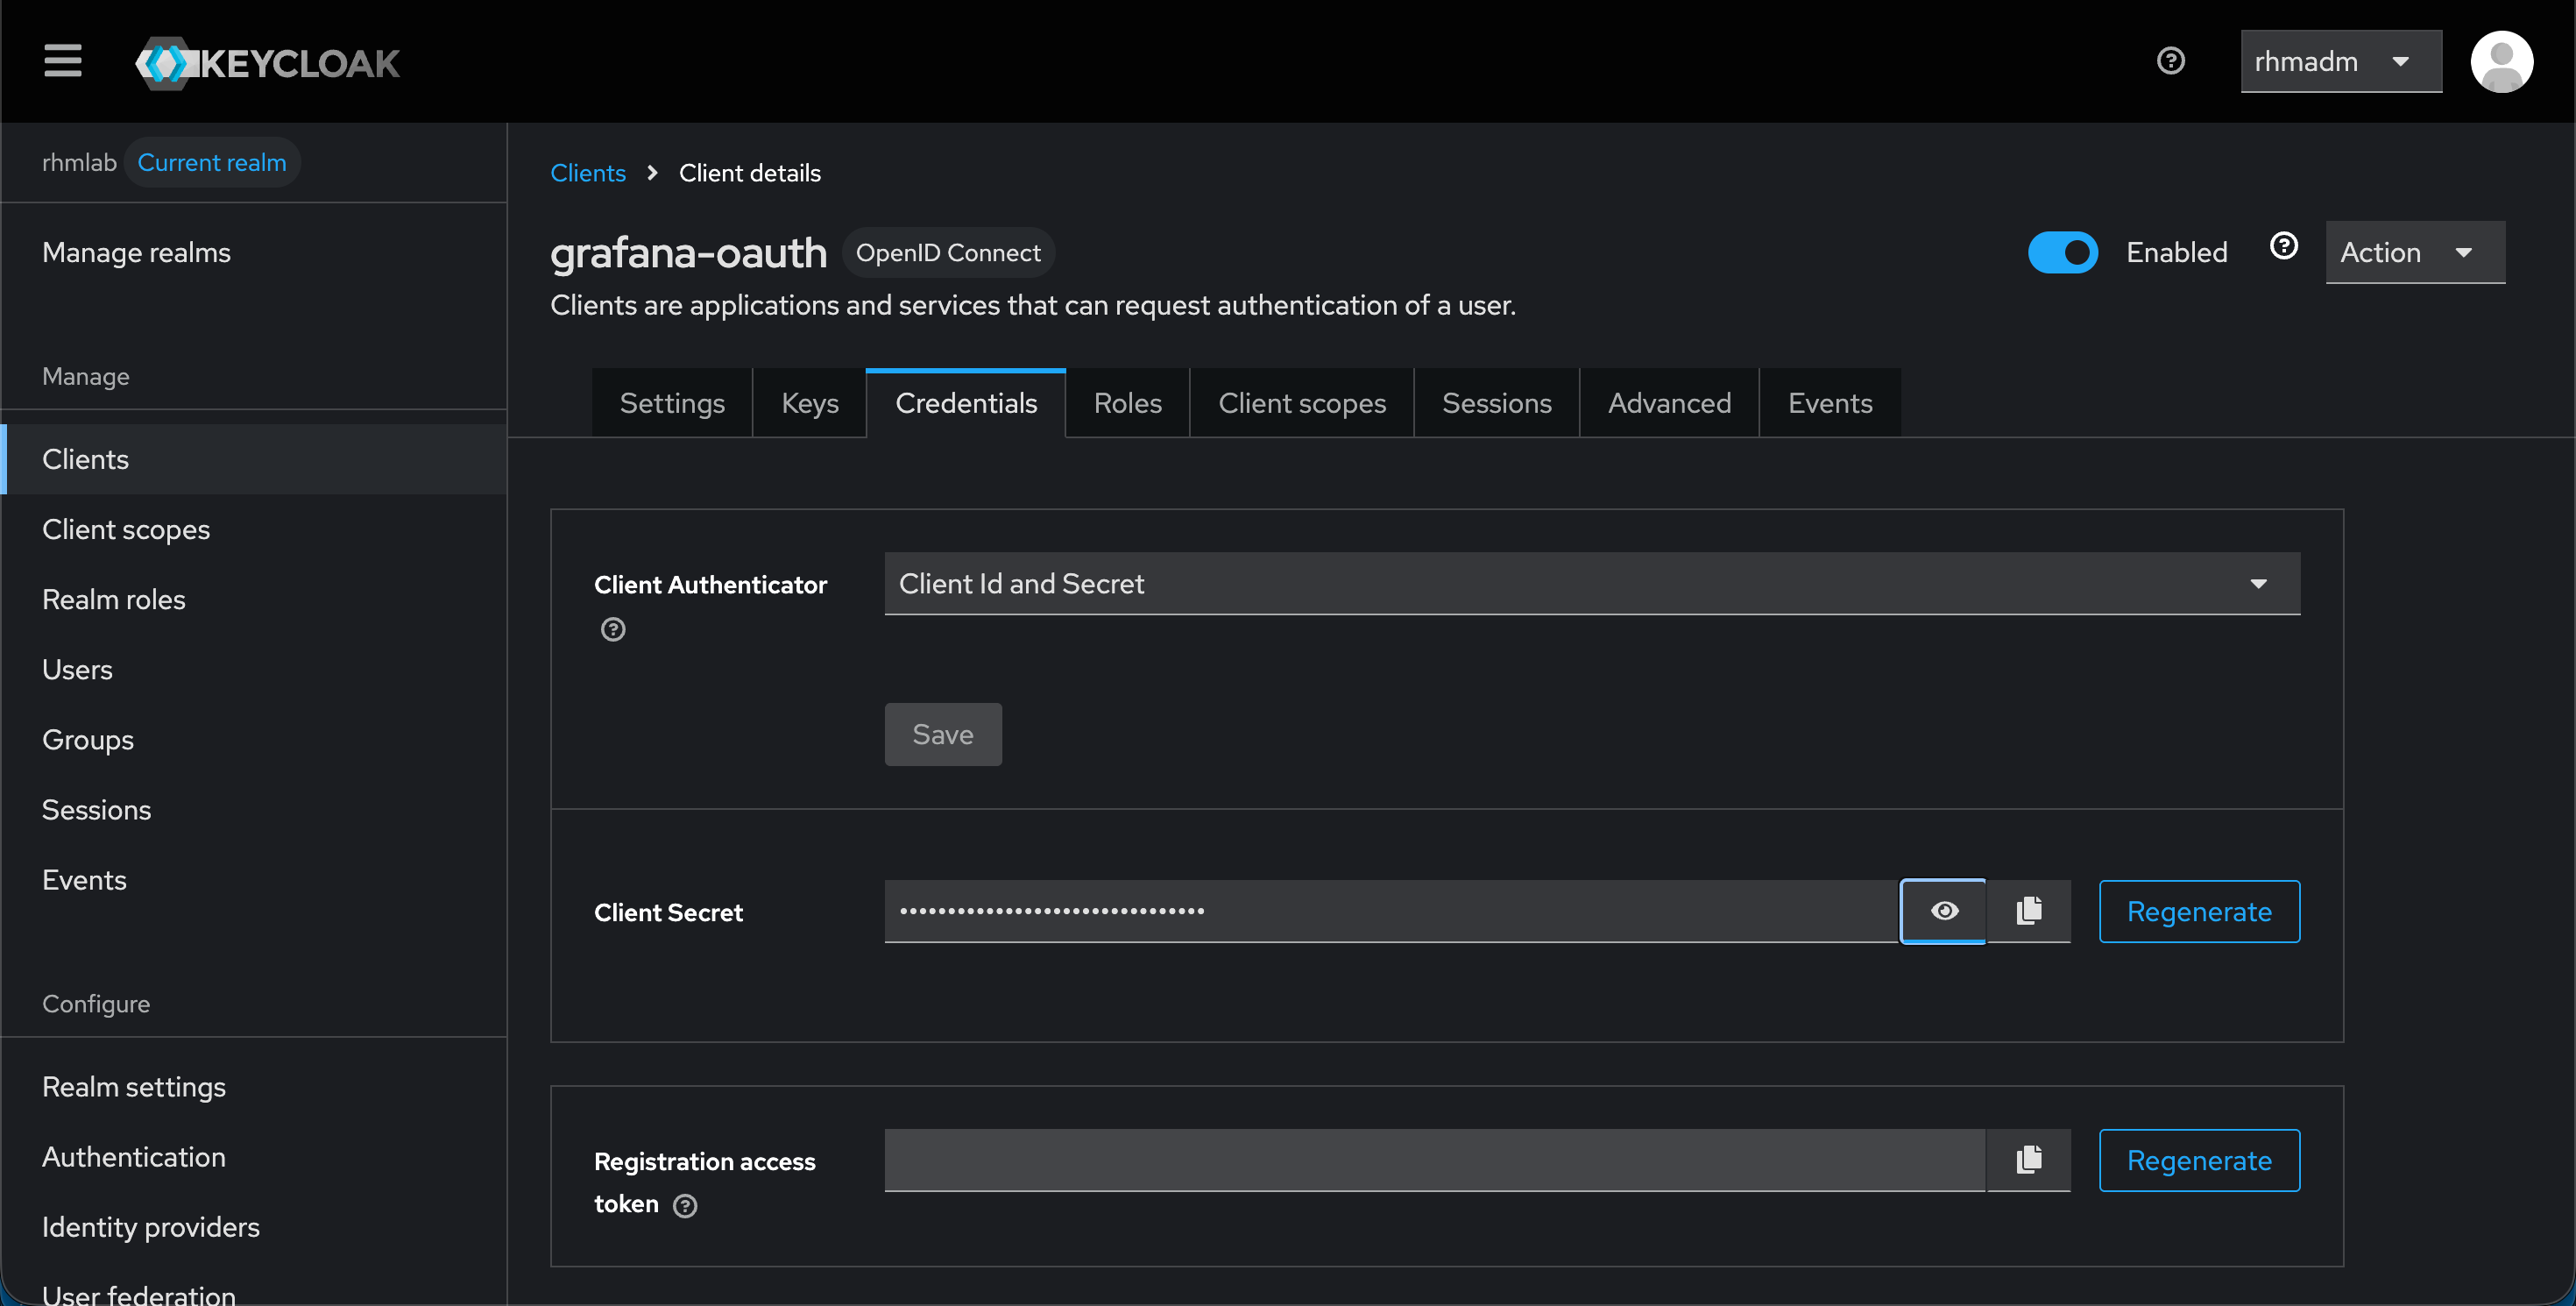Click the Keycloak logo
Image resolution: width=2576 pixels, height=1306 pixels.
coord(267,63)
